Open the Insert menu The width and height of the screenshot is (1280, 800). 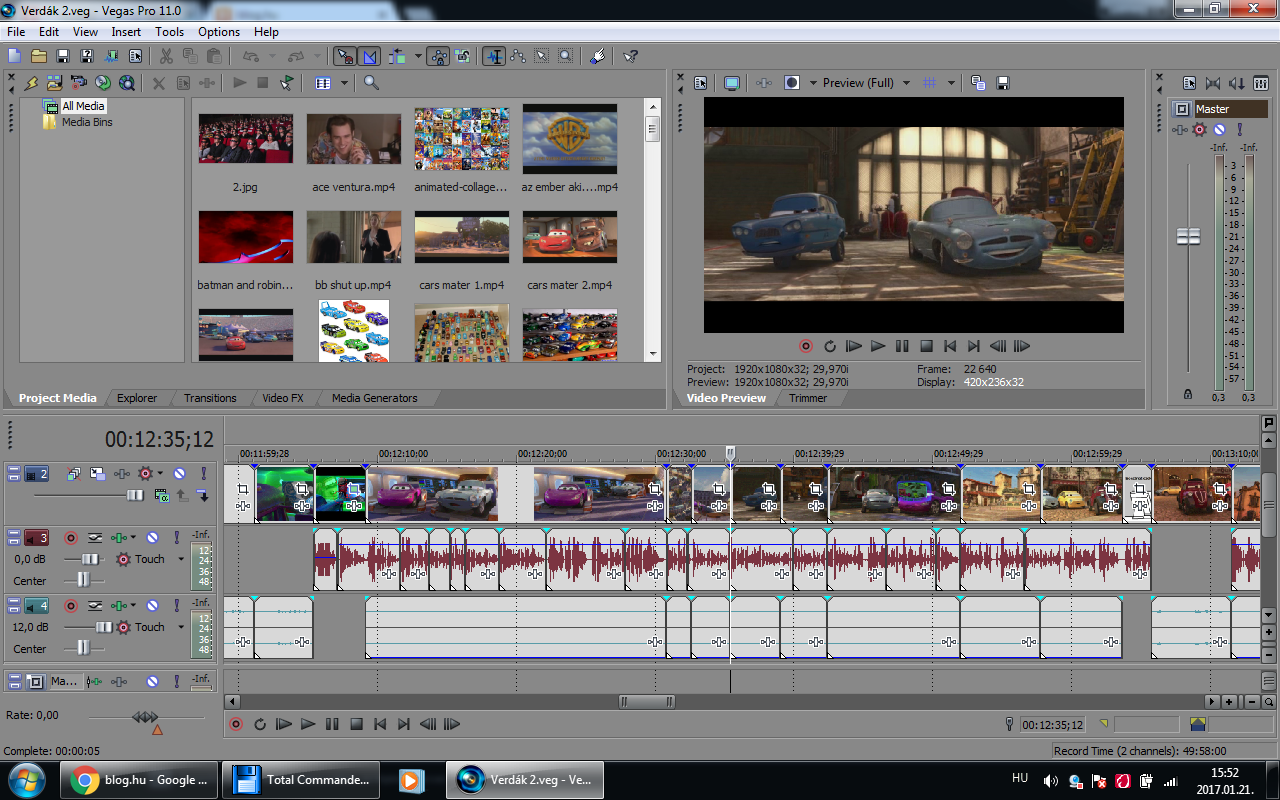pos(126,32)
